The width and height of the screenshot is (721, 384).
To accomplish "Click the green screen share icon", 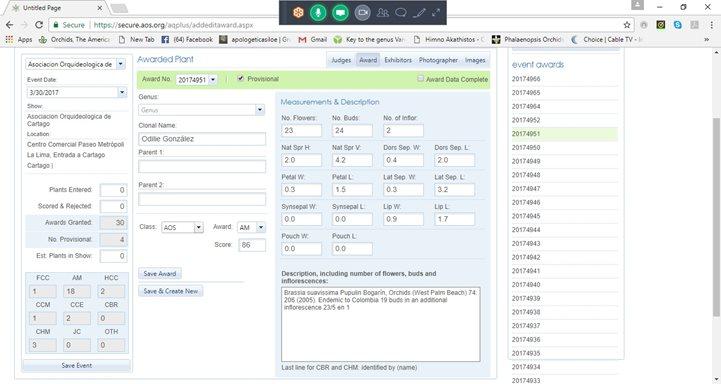I will 340,12.
